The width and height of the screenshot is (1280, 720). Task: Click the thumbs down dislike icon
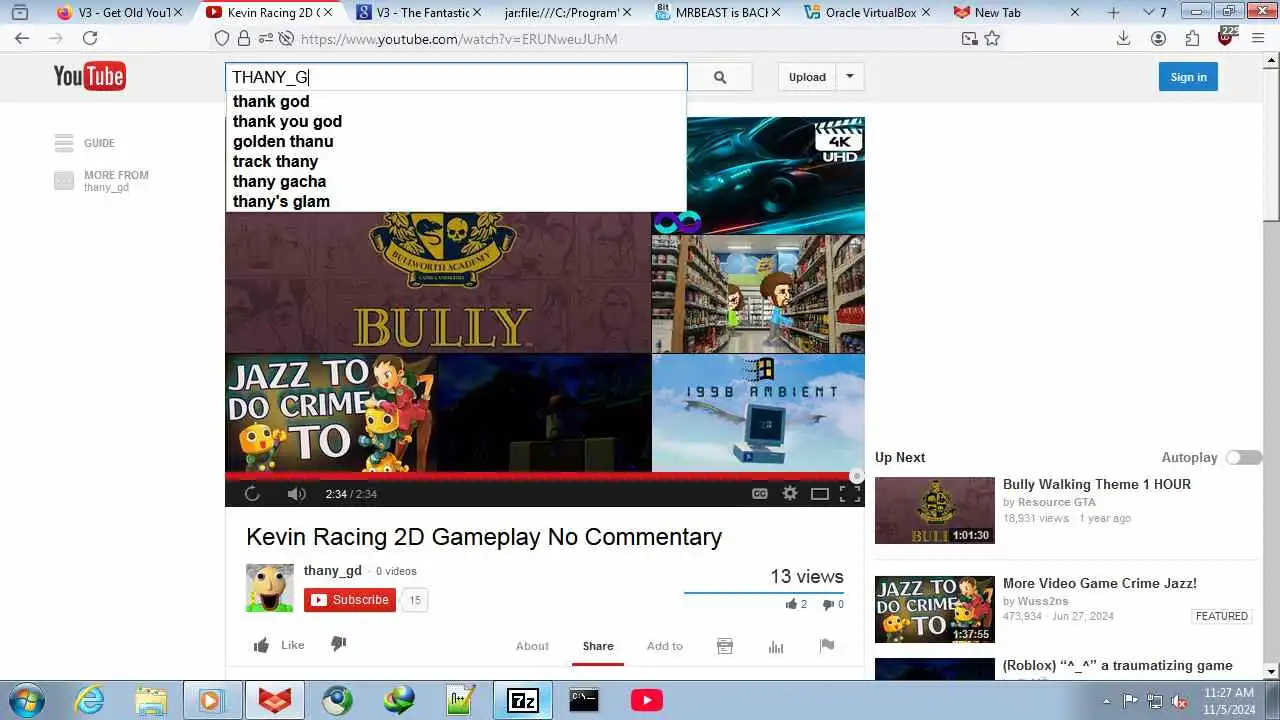pyautogui.click(x=338, y=644)
